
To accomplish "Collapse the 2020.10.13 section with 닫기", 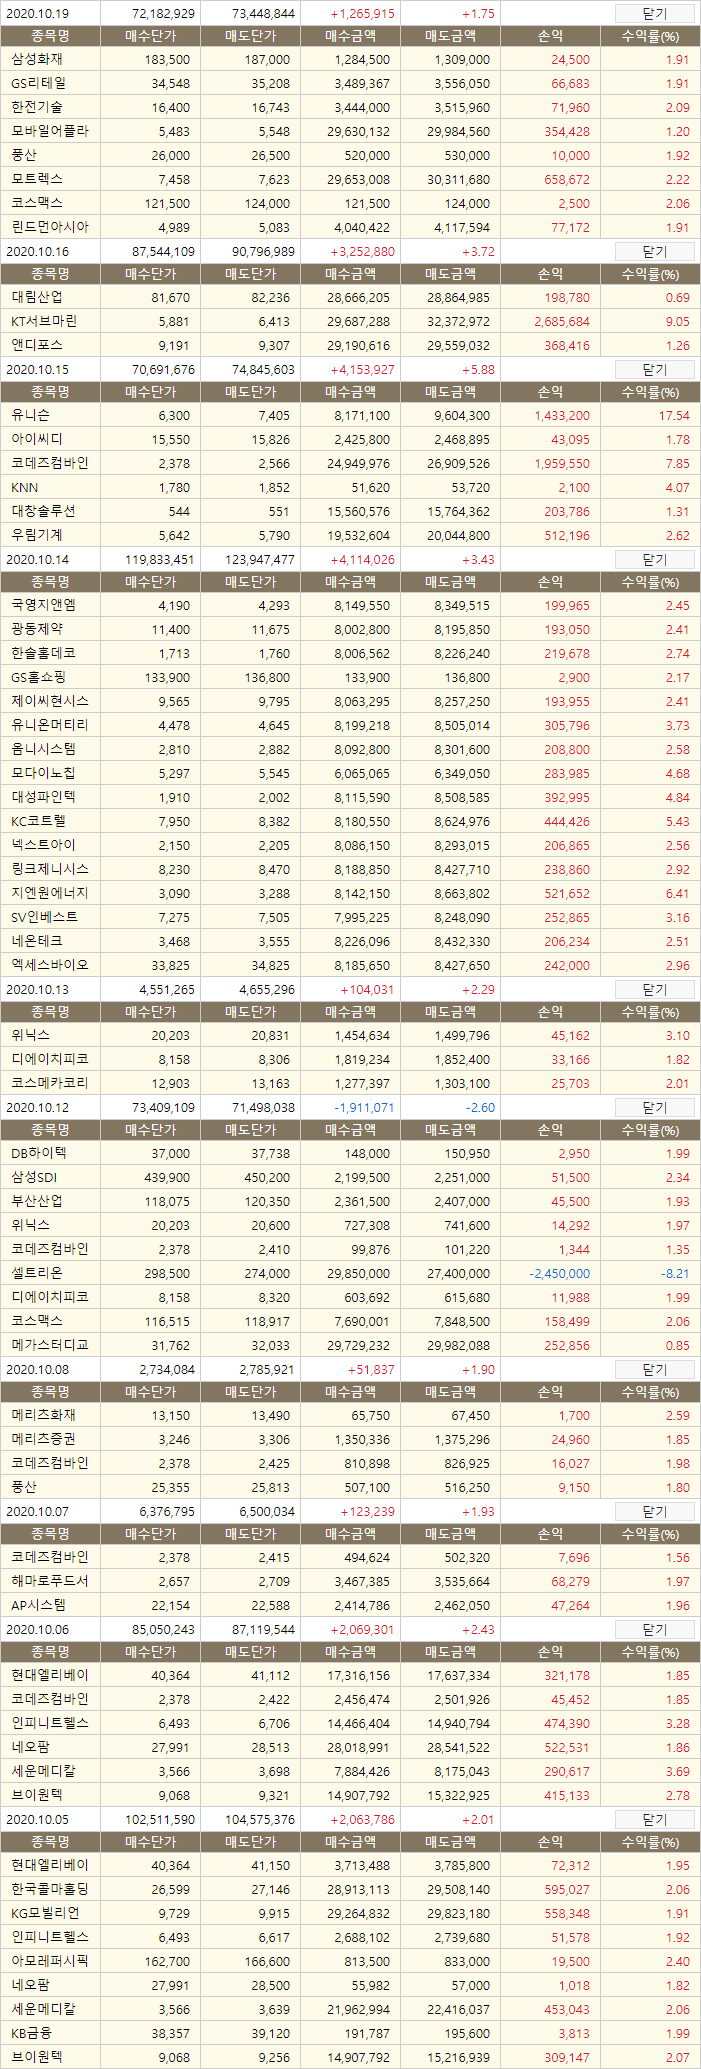I will (x=654, y=990).
